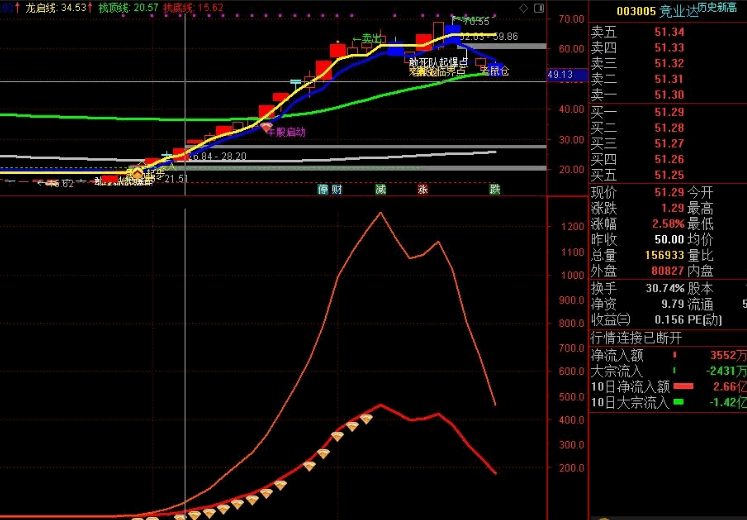Image resolution: width=747 pixels, height=520 pixels.
Task: Click the 总量 value 156933
Action: pos(665,255)
